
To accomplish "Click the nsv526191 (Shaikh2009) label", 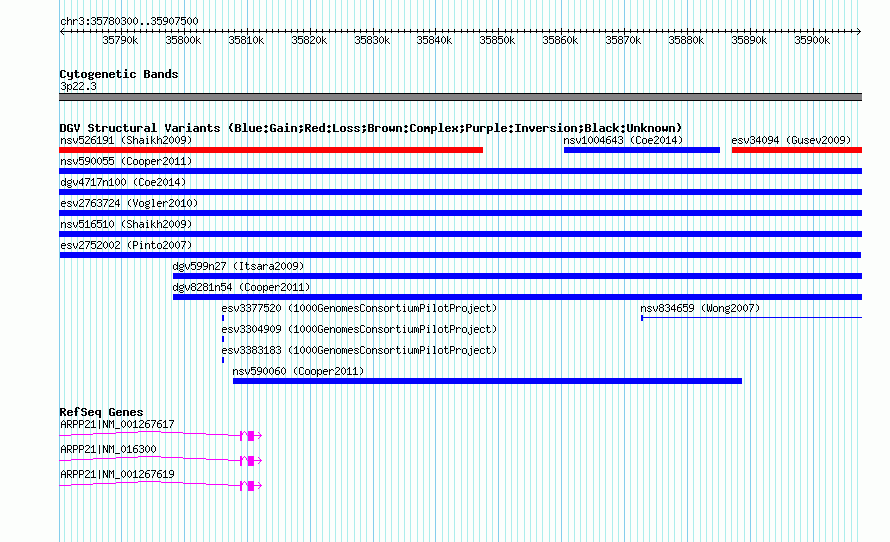I will (x=126, y=140).
